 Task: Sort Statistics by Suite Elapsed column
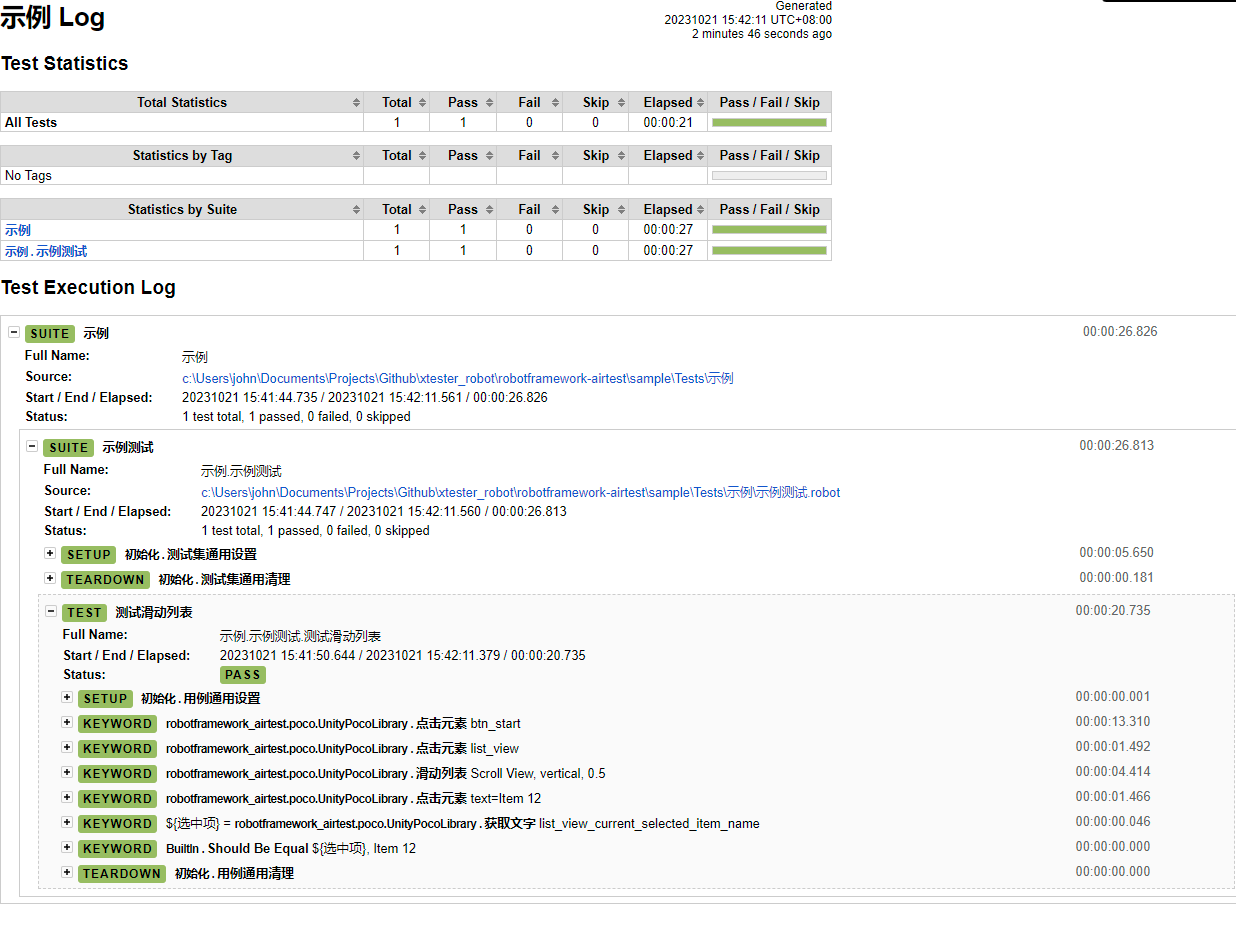[x=668, y=209]
